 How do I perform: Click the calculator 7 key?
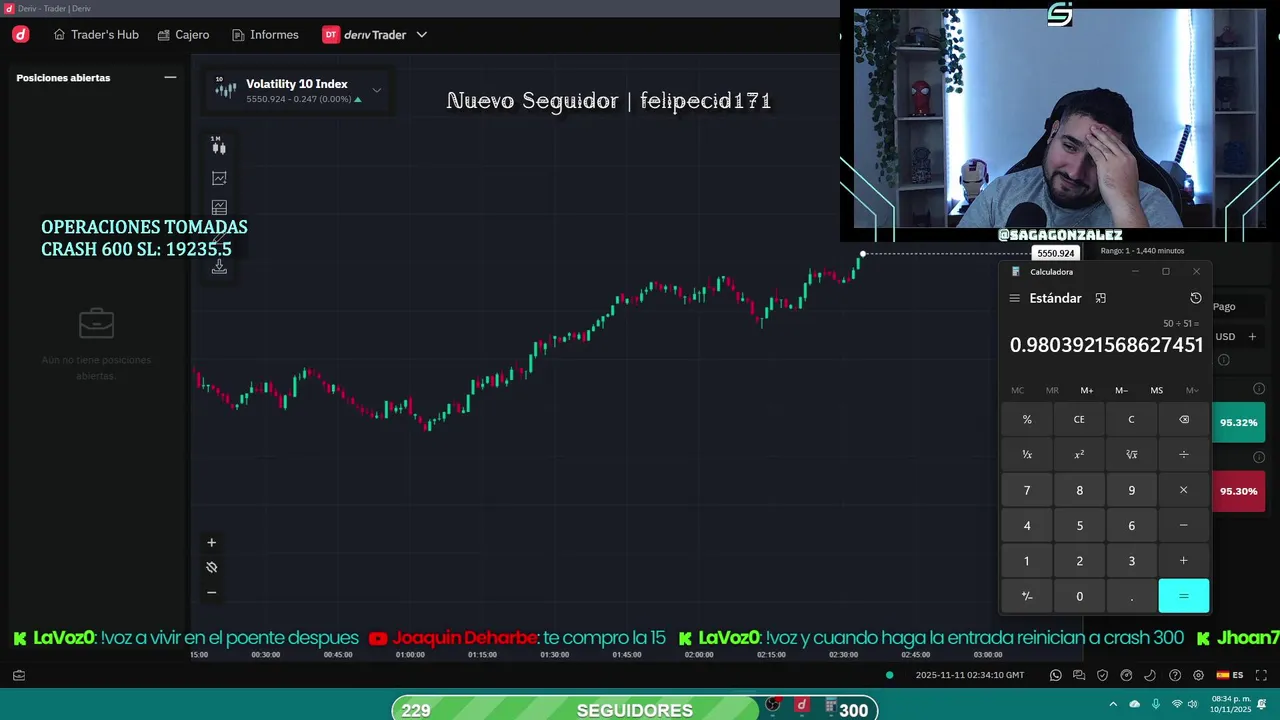1027,490
